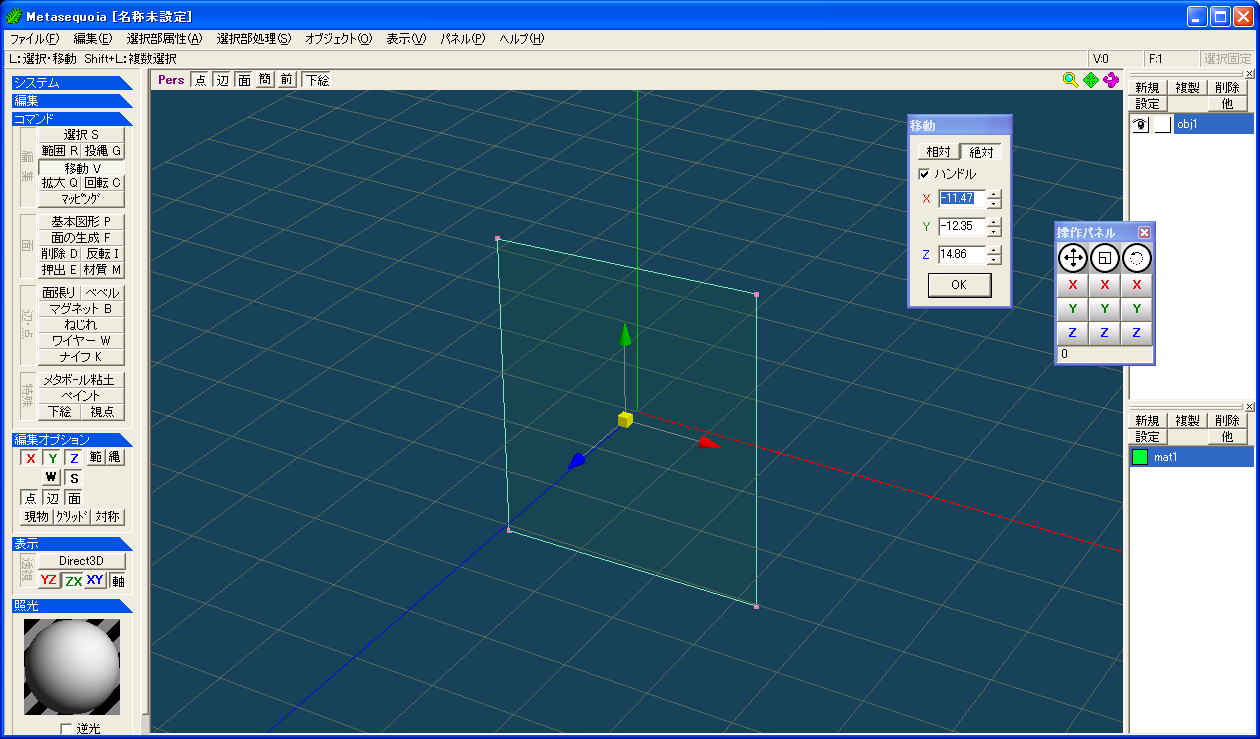The height and width of the screenshot is (739, 1260).
Task: Open the オブジェクト(O) menu
Action: [338, 39]
